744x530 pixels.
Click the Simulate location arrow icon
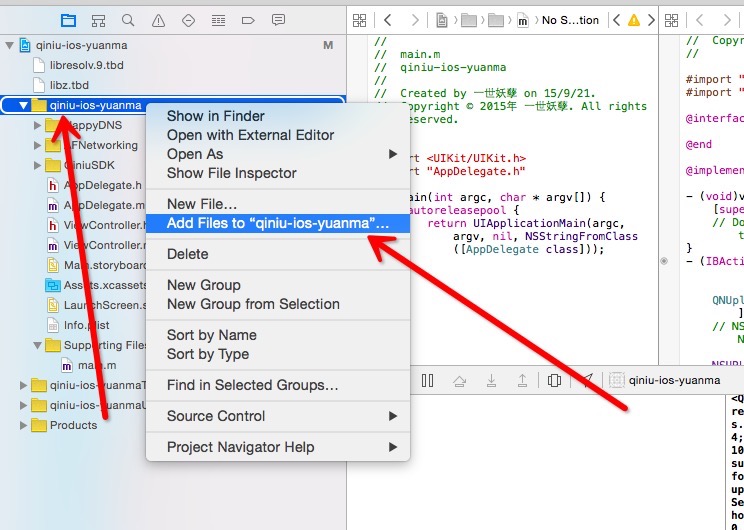pyautogui.click(x=587, y=380)
